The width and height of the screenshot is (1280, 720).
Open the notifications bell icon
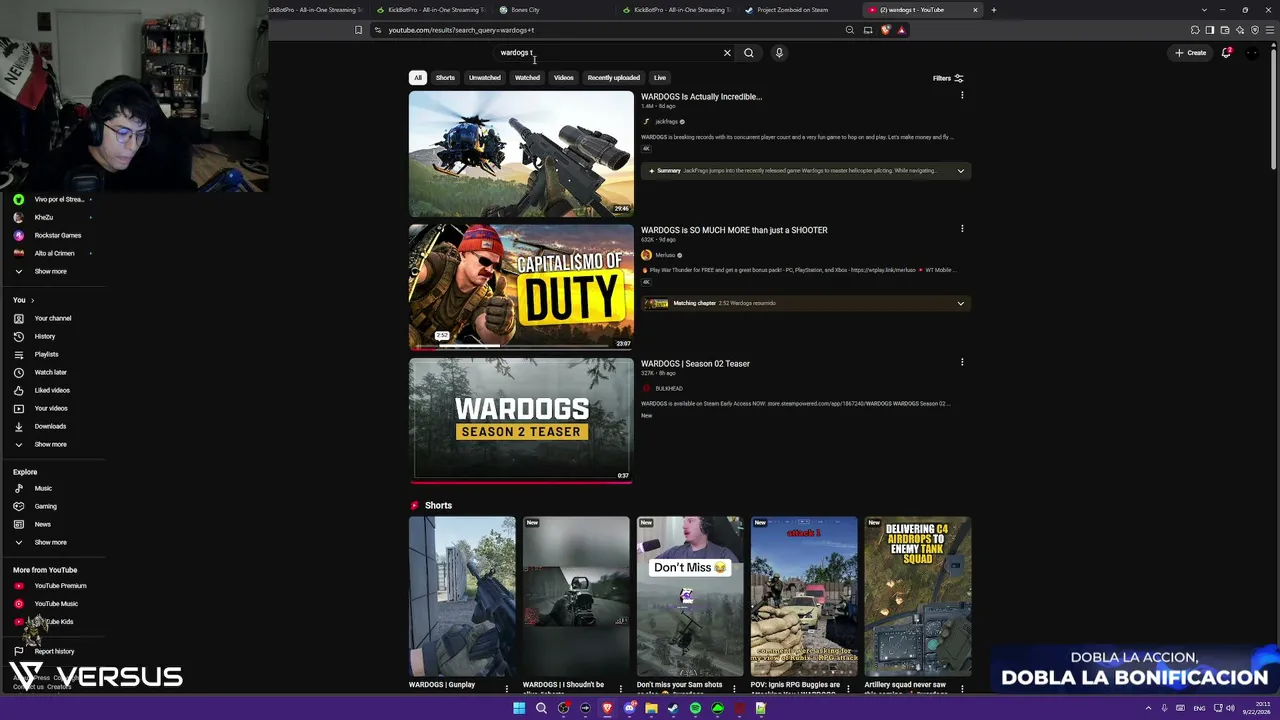point(1226,52)
